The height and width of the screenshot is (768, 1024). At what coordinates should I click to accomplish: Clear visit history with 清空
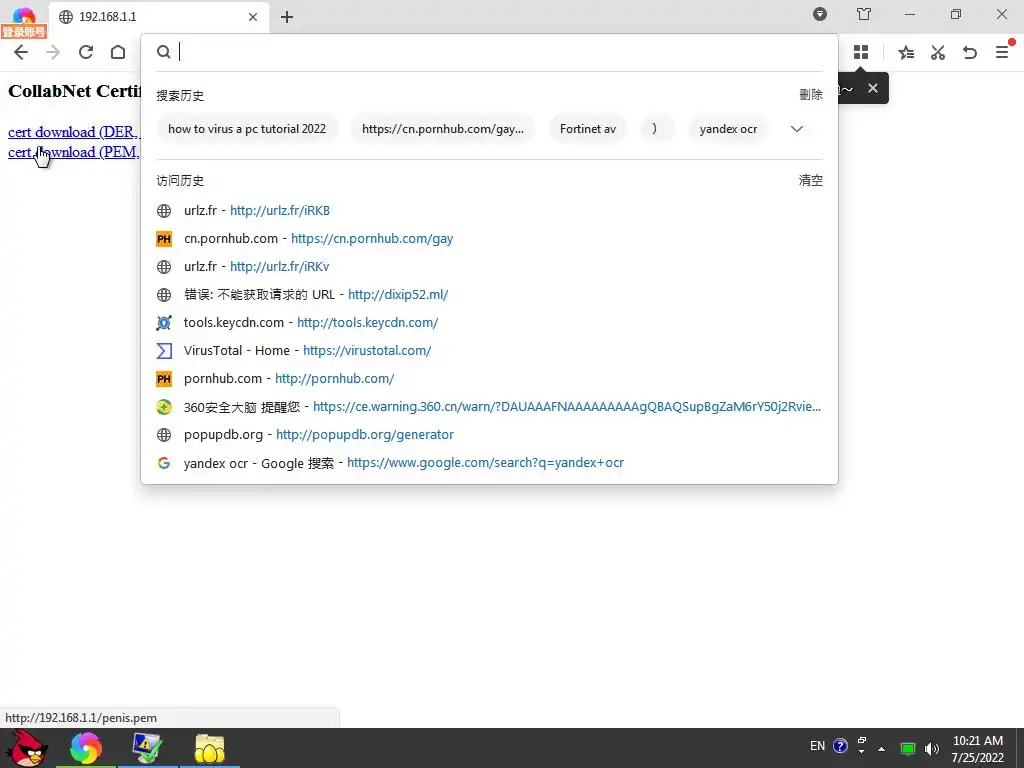pyautogui.click(x=810, y=180)
